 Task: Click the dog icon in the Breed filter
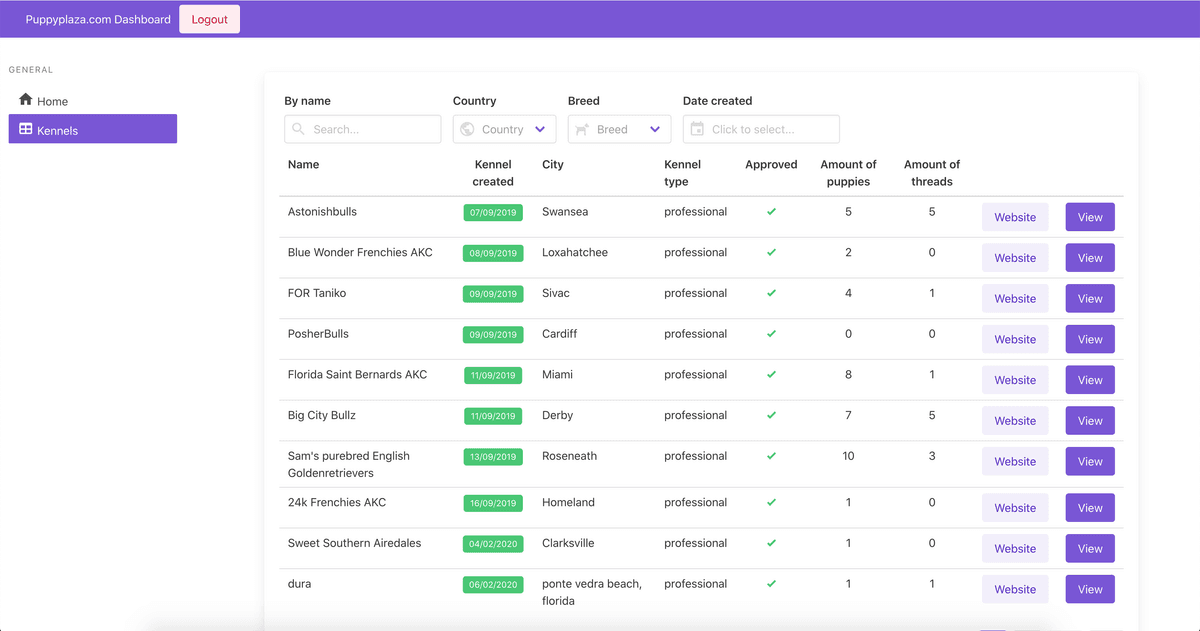tap(582, 129)
